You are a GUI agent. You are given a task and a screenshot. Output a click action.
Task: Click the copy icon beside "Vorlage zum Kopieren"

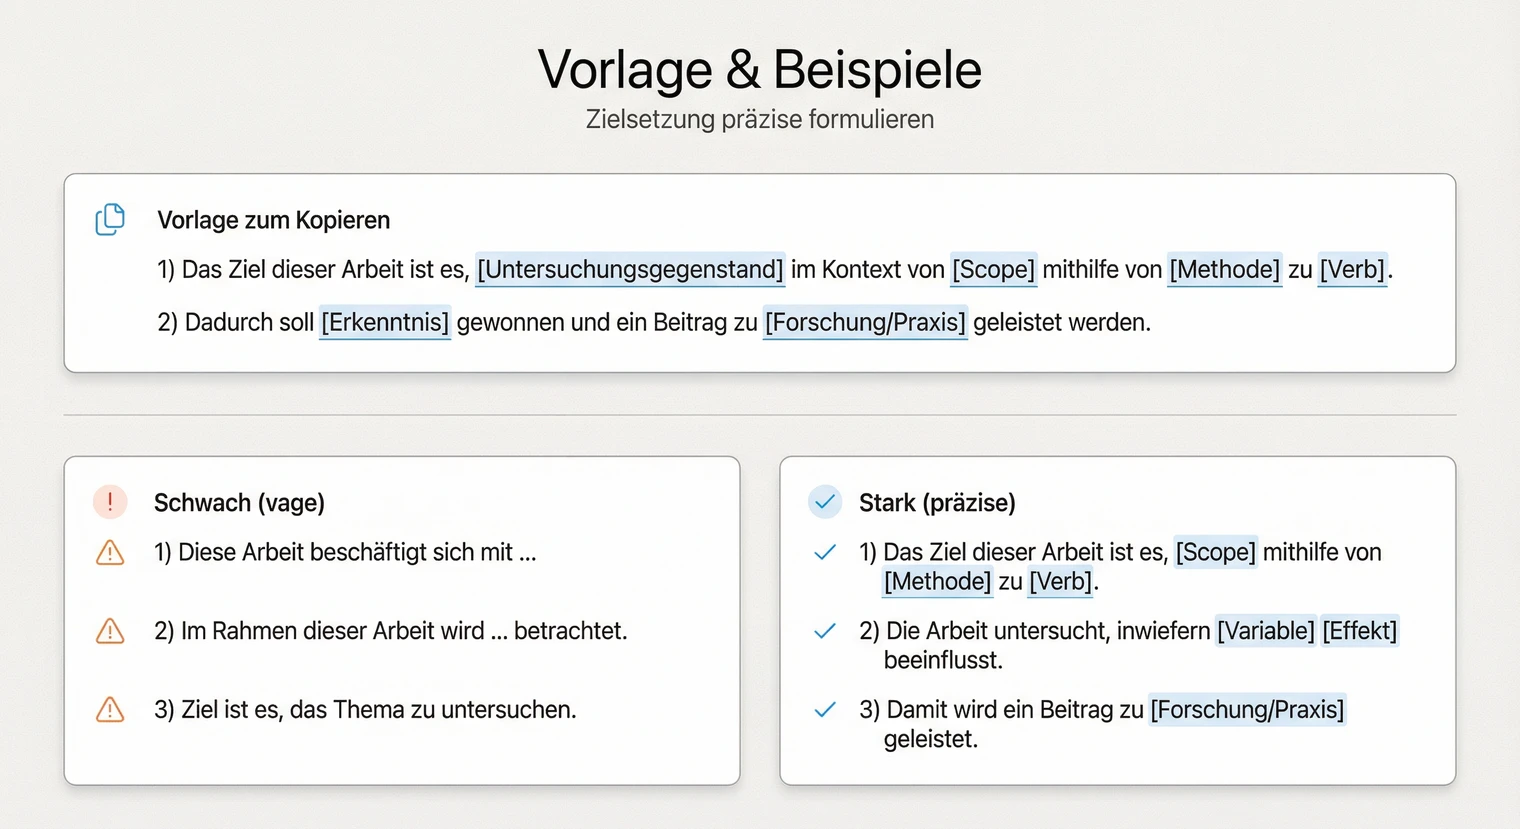point(110,219)
